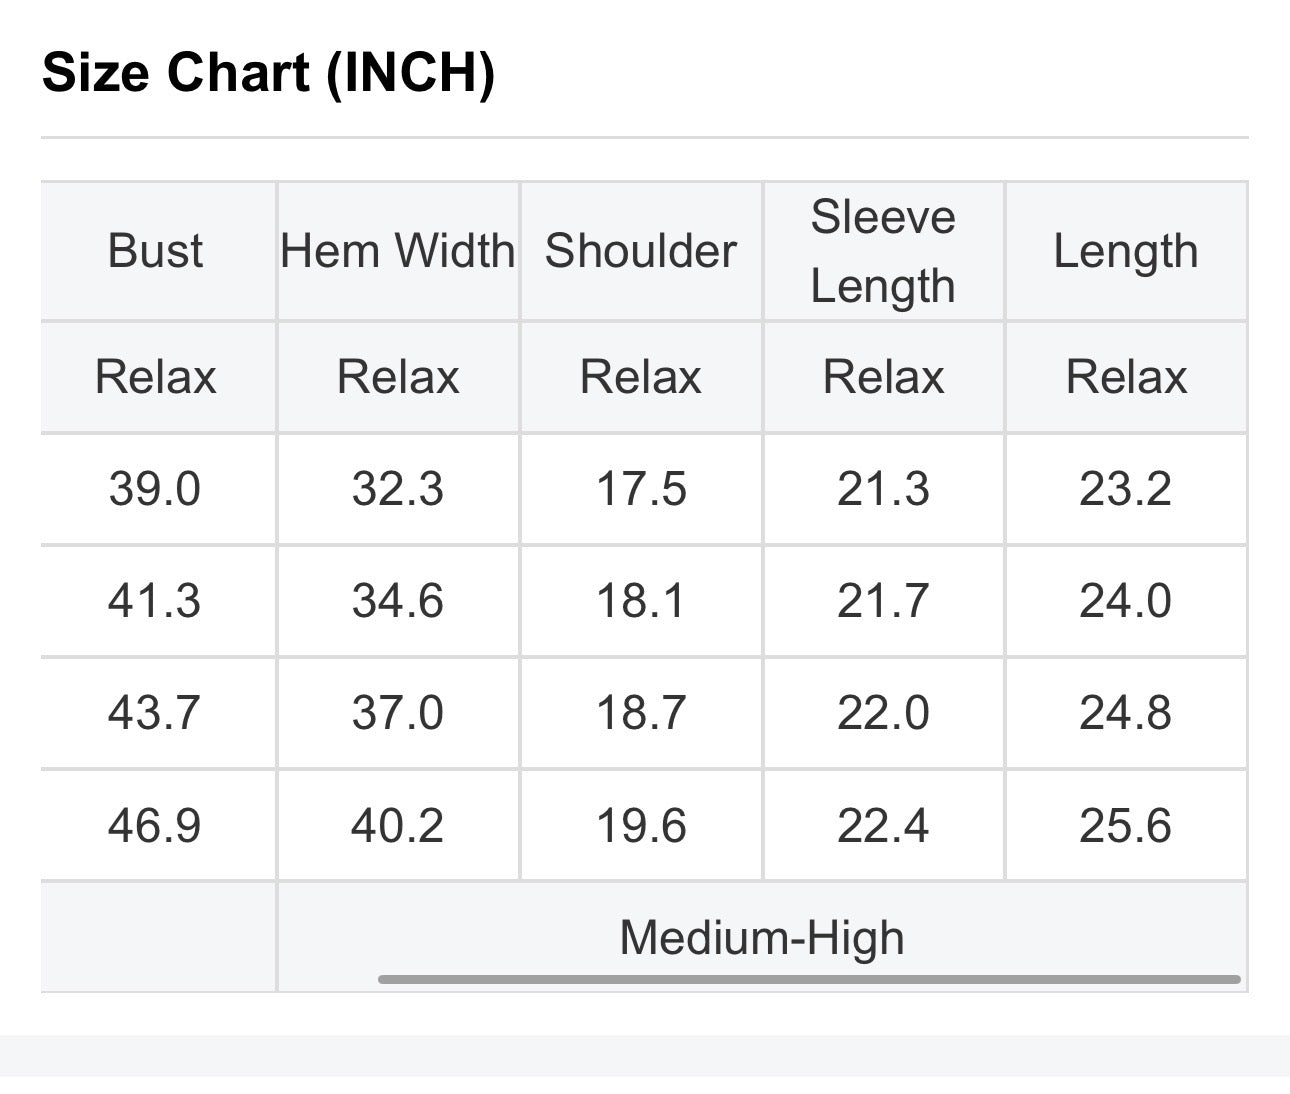Image resolution: width=1290 pixels, height=1094 pixels.
Task: Select the Bust column header
Action: pos(155,251)
